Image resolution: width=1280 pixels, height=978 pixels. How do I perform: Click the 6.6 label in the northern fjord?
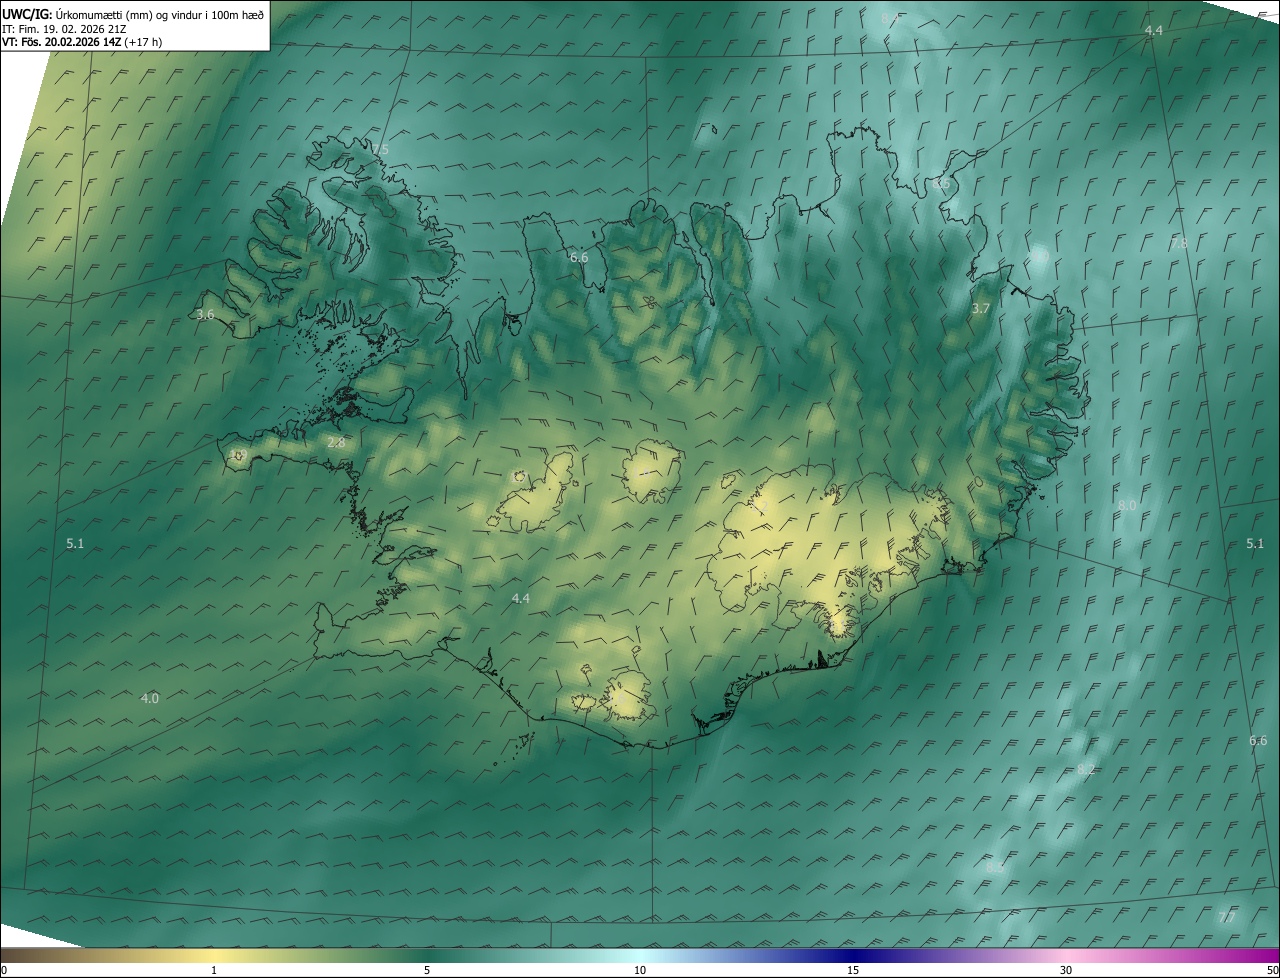579,258
